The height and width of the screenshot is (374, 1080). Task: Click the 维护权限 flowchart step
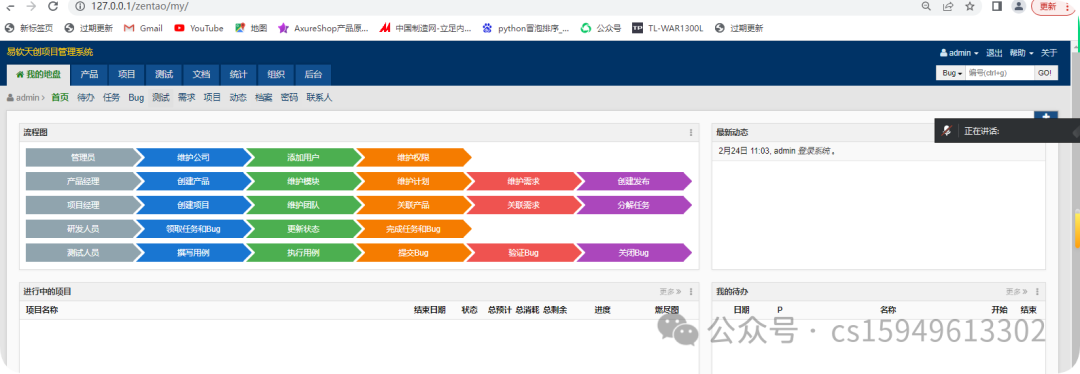pos(413,158)
